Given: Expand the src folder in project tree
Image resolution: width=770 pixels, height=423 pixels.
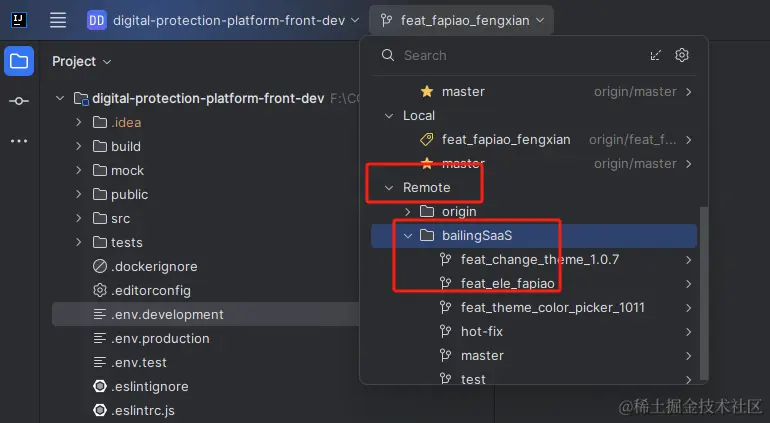Looking at the screenshot, I should click(79, 218).
